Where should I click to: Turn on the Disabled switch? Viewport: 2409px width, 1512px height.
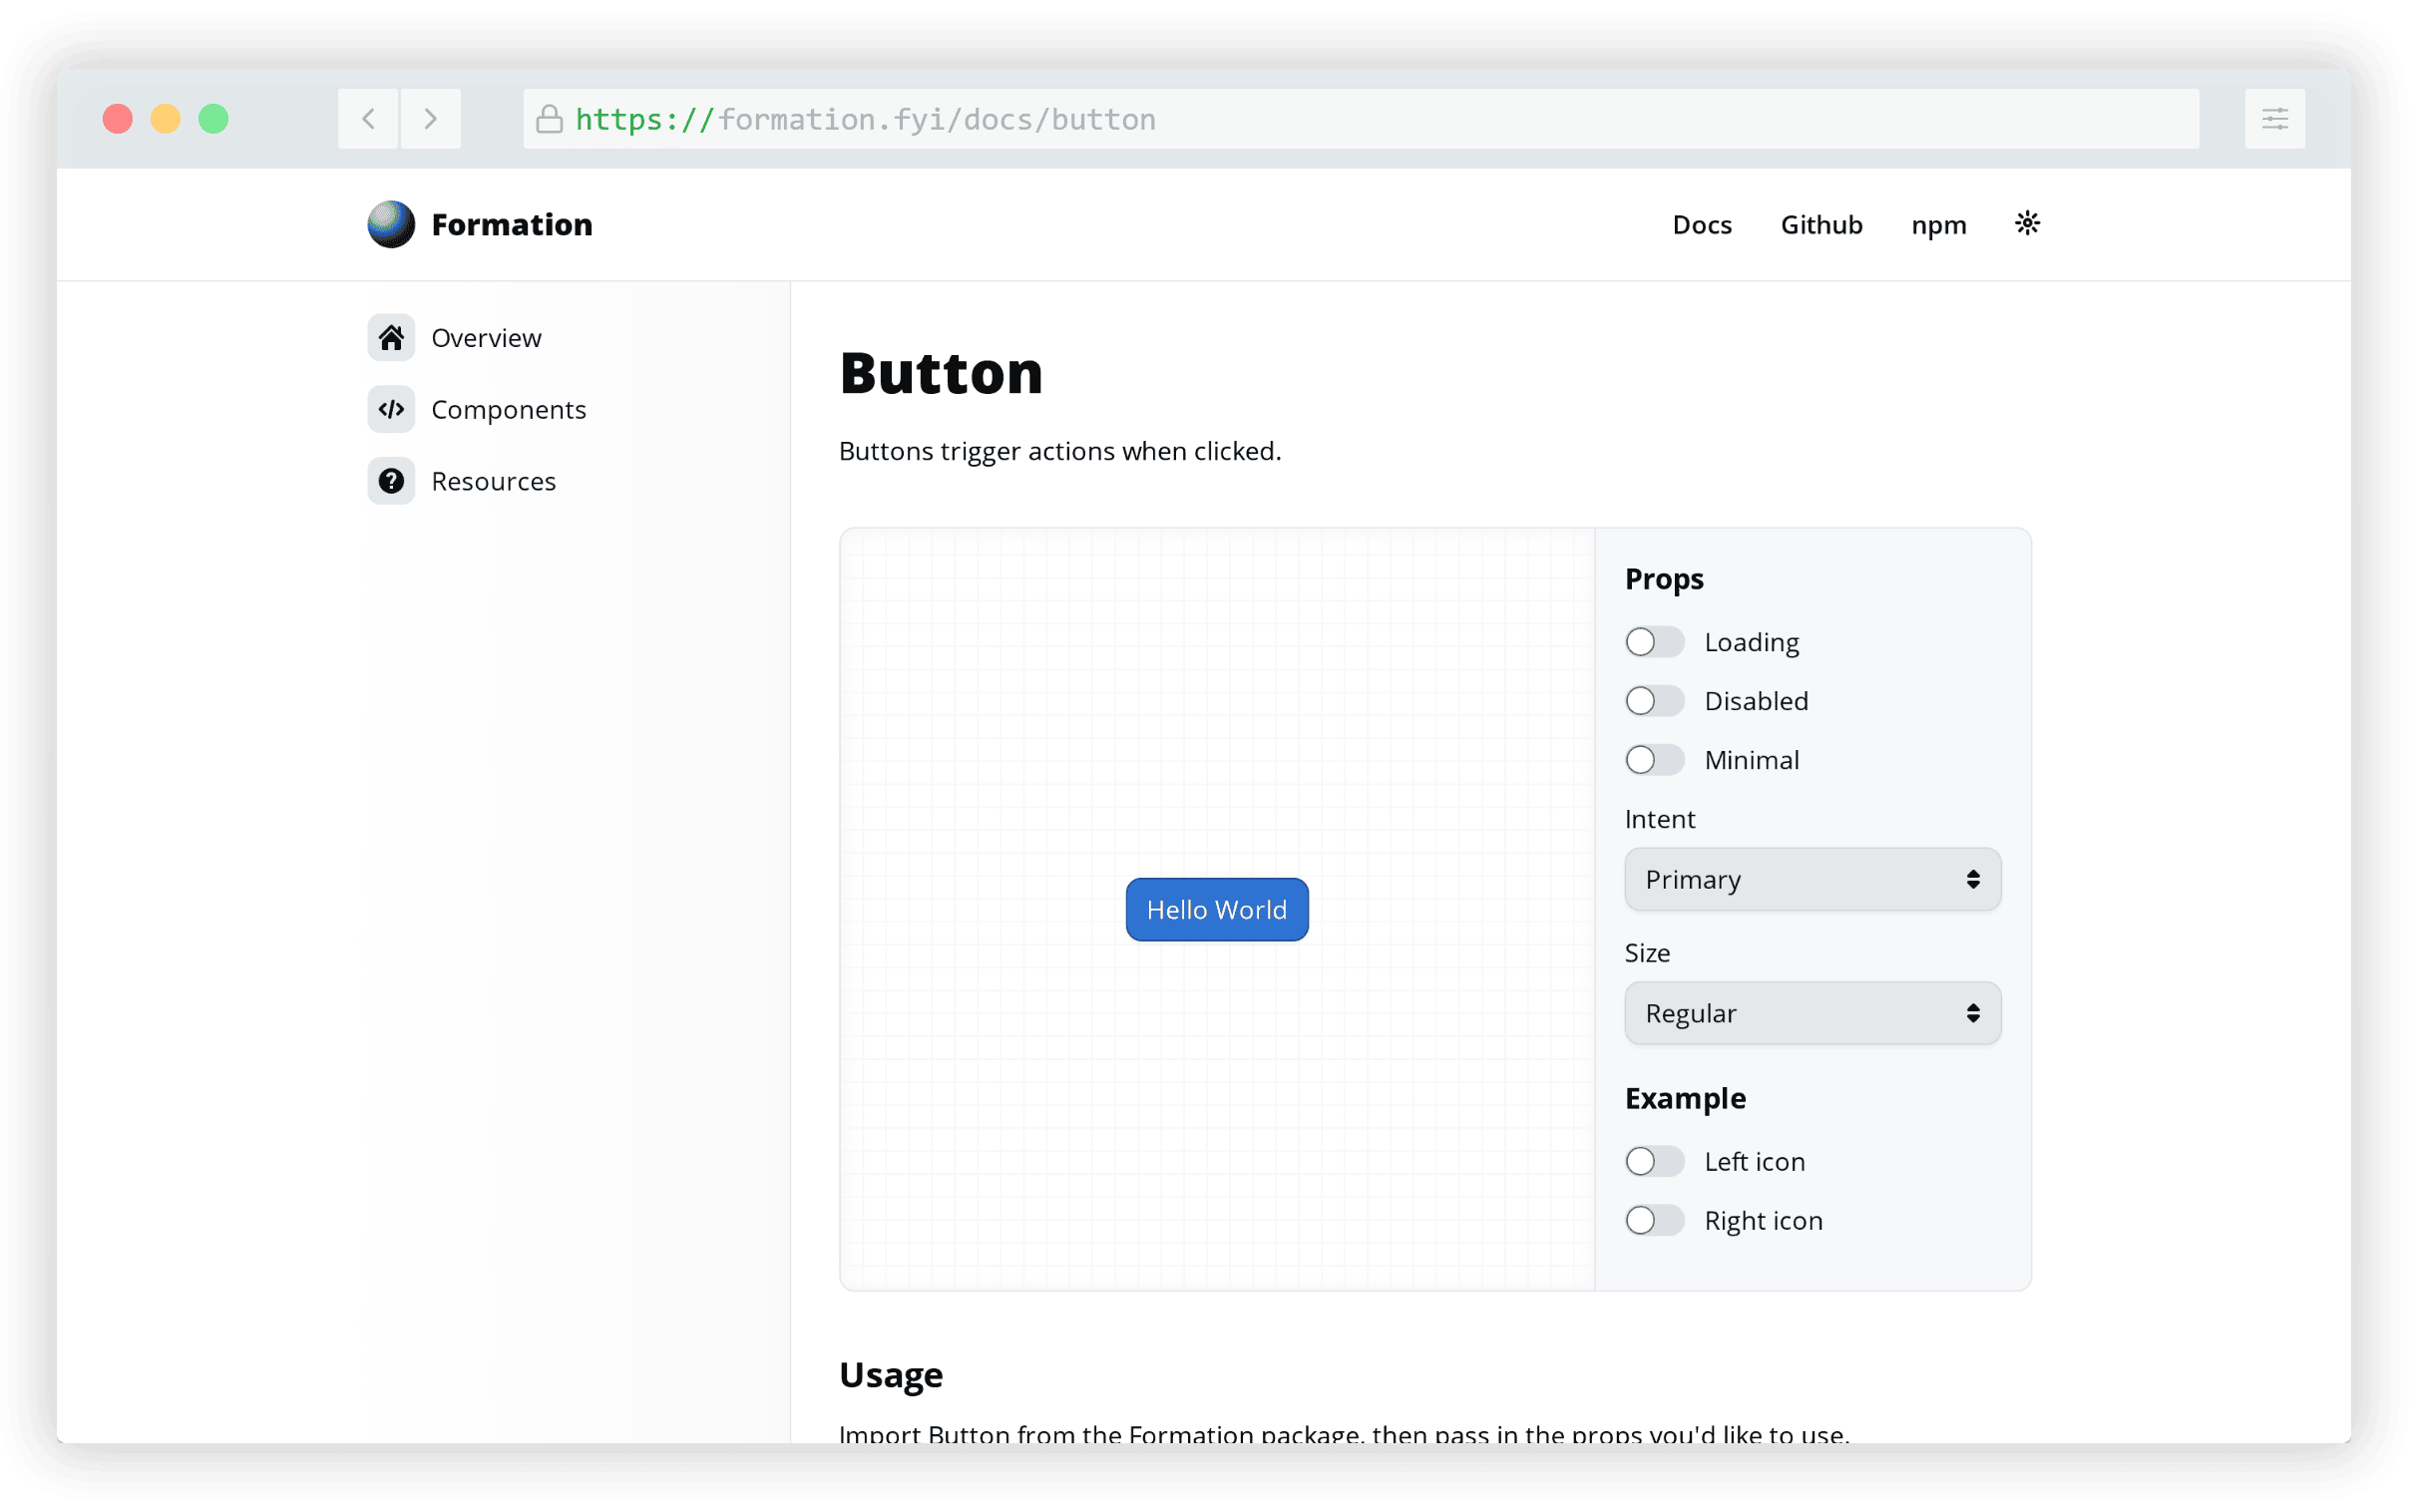1654,701
